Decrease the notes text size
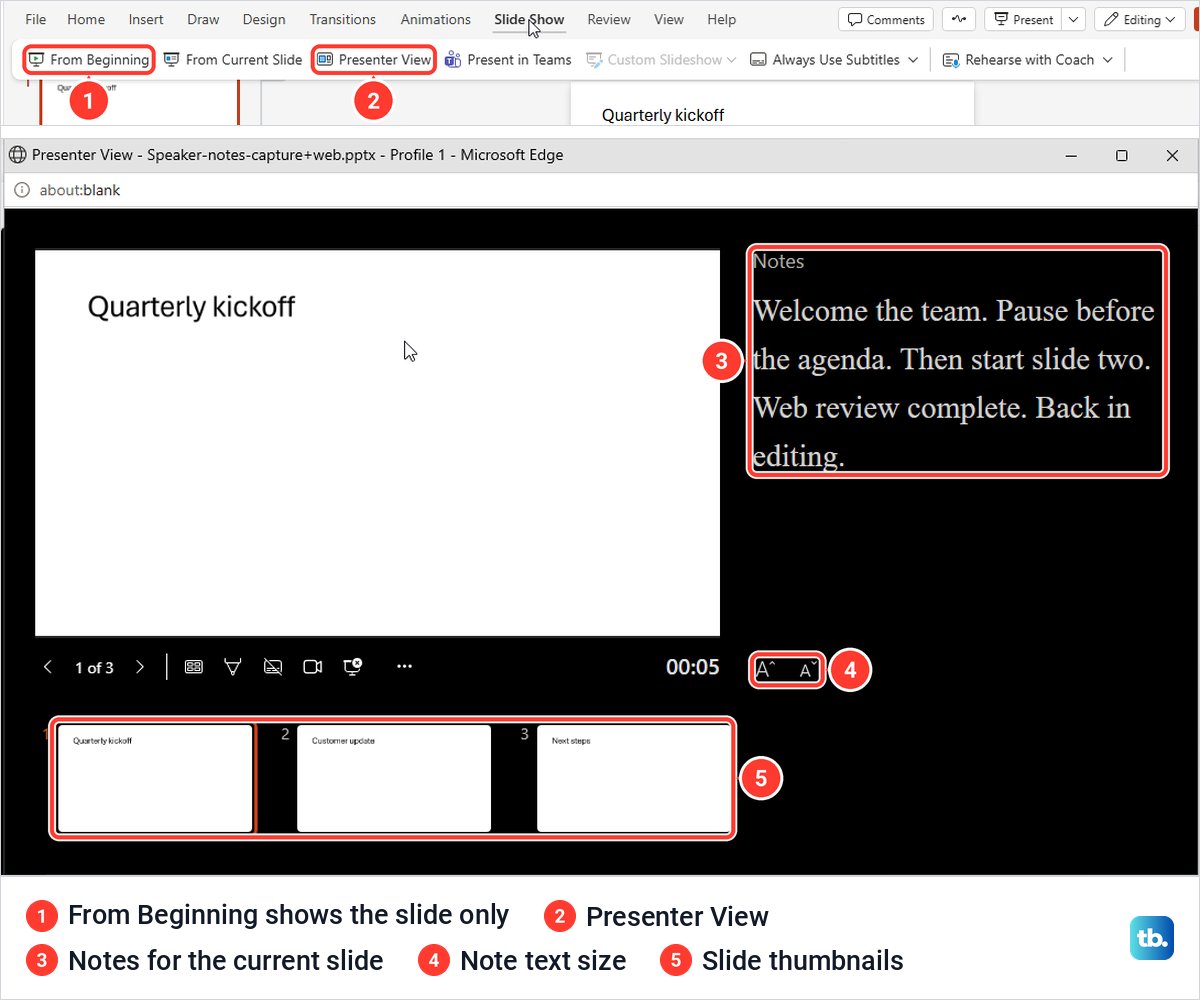This screenshot has height=1000, width=1200. [809, 670]
